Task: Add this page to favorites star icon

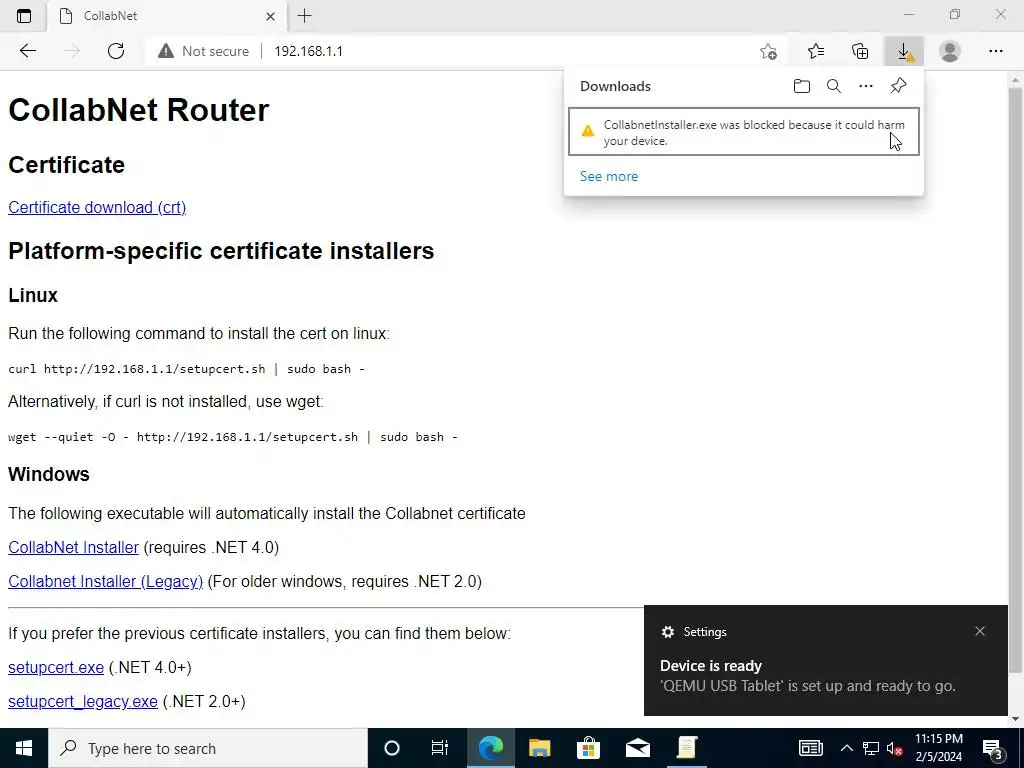Action: coord(769,51)
